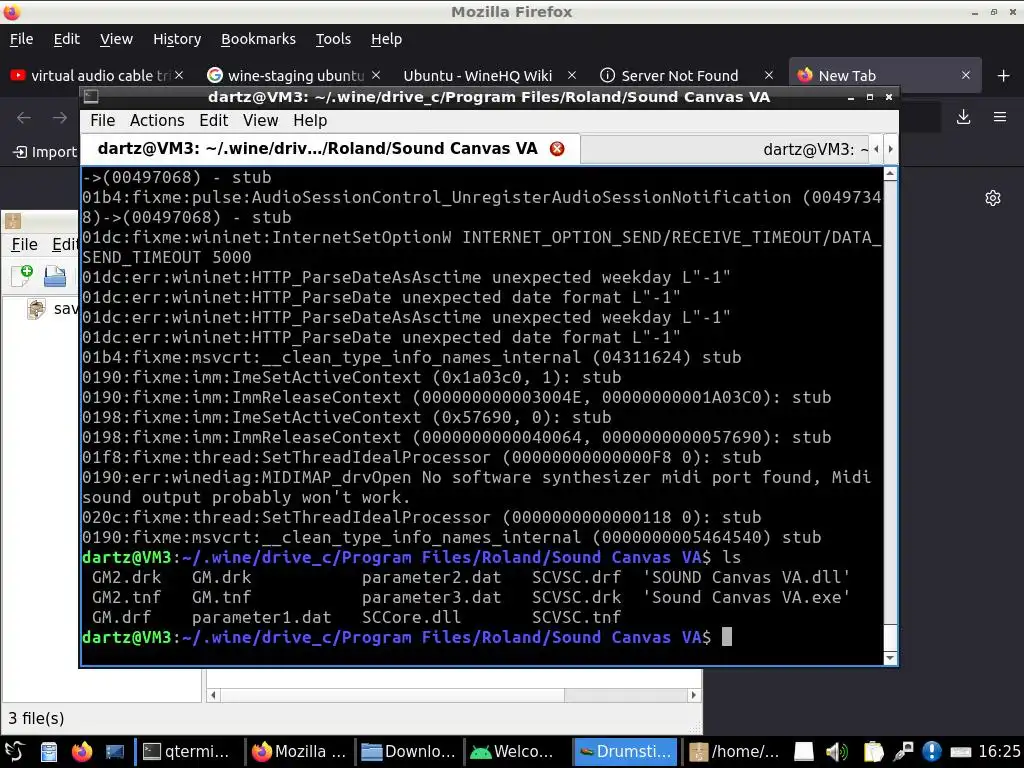Screen dimensions: 1024x768
Task: Close the active qterminal tab with red X
Action: click(x=557, y=149)
